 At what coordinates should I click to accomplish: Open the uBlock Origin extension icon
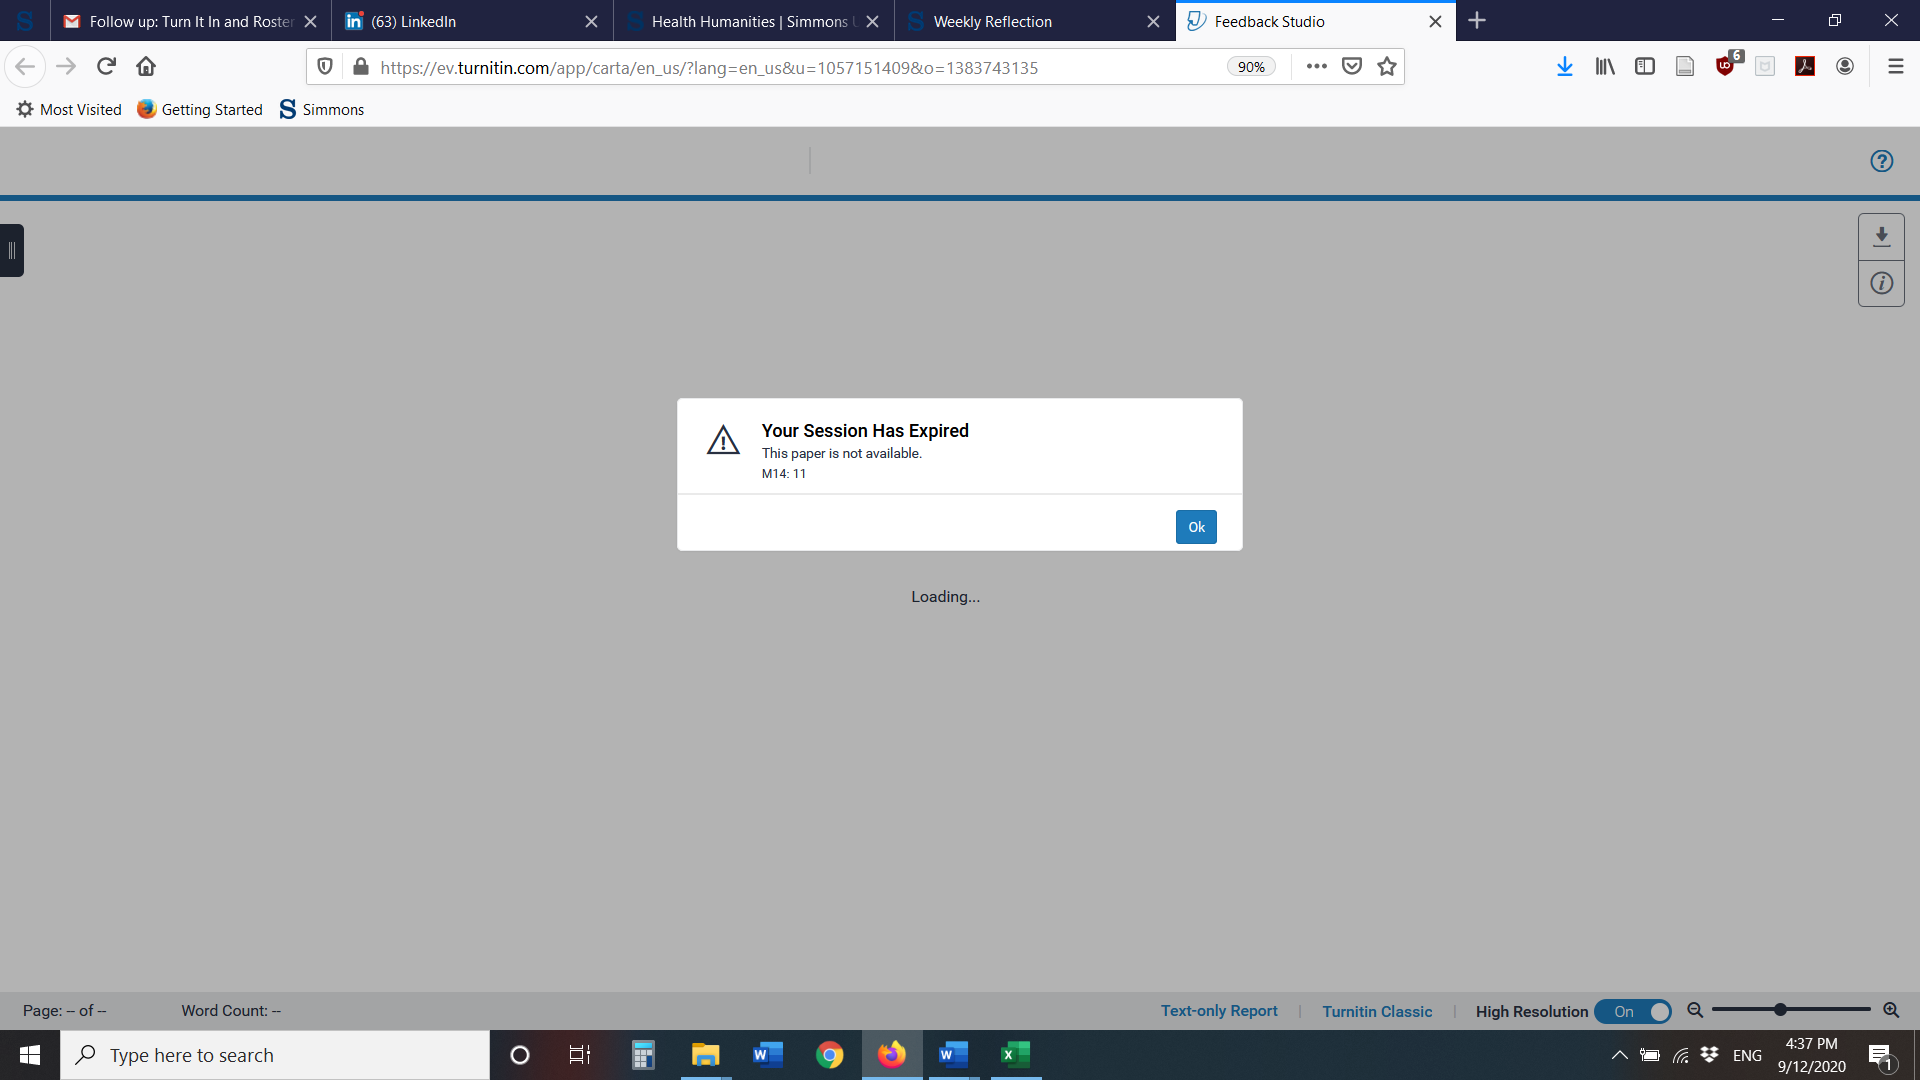[x=1725, y=66]
